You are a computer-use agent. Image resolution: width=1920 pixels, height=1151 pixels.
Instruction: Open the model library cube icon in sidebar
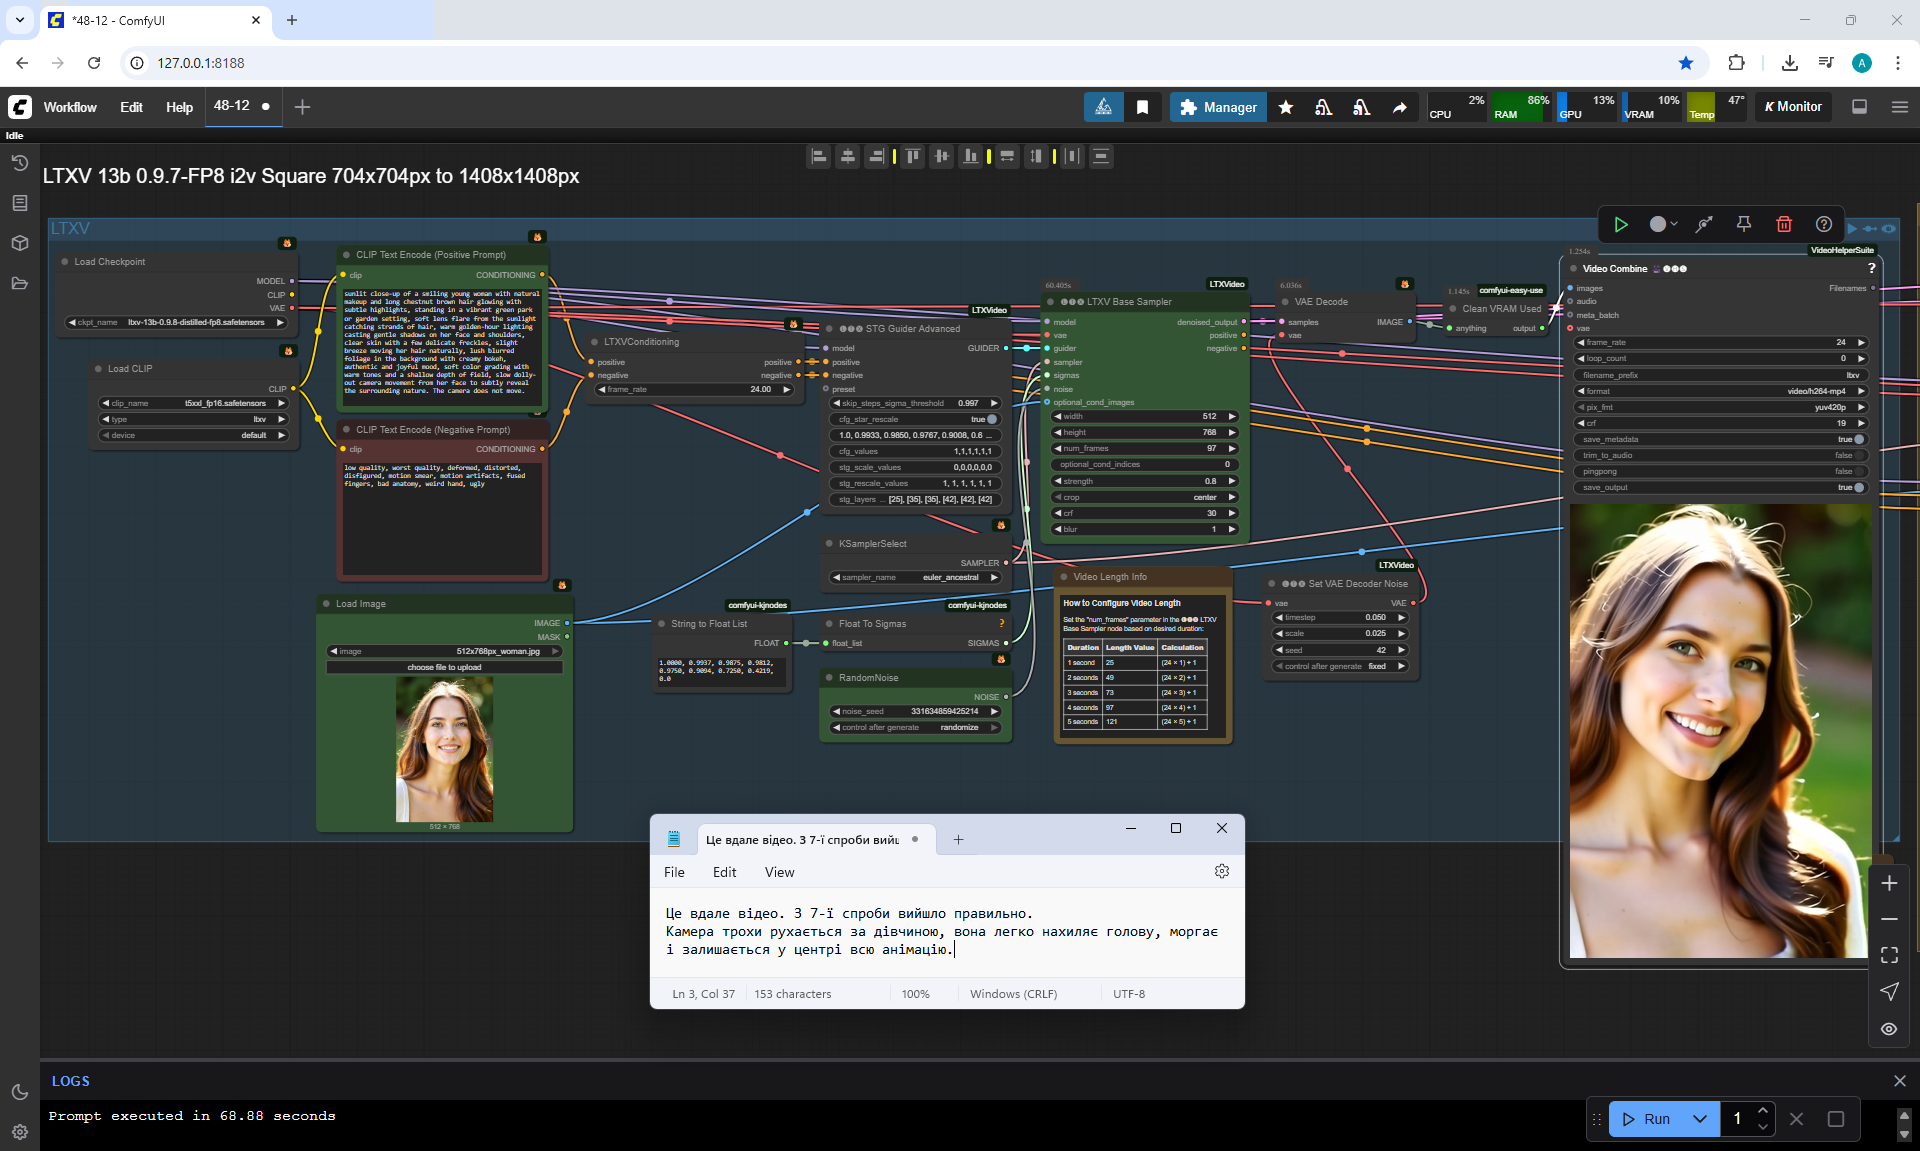[19, 243]
